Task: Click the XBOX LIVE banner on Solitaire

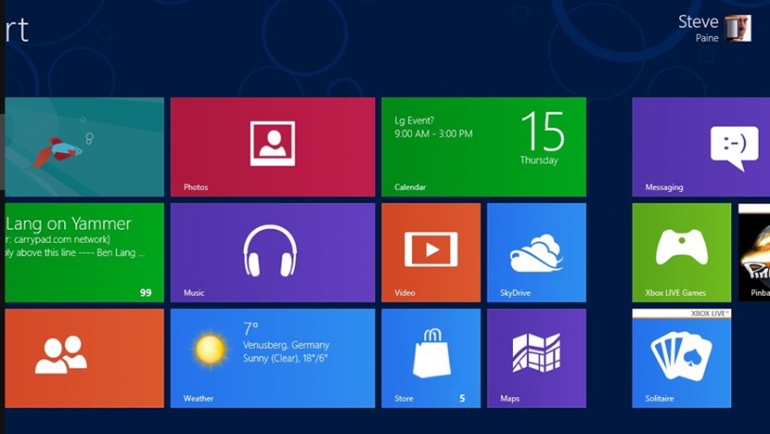Action: (682, 313)
